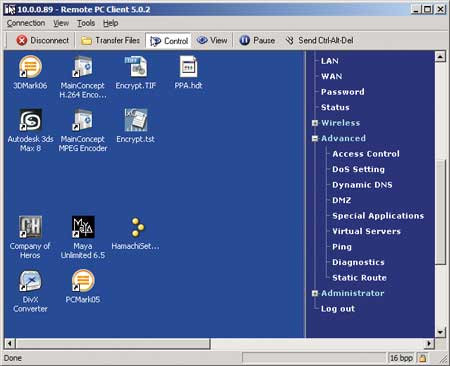Expand the Wireless tree node

[x=315, y=123]
